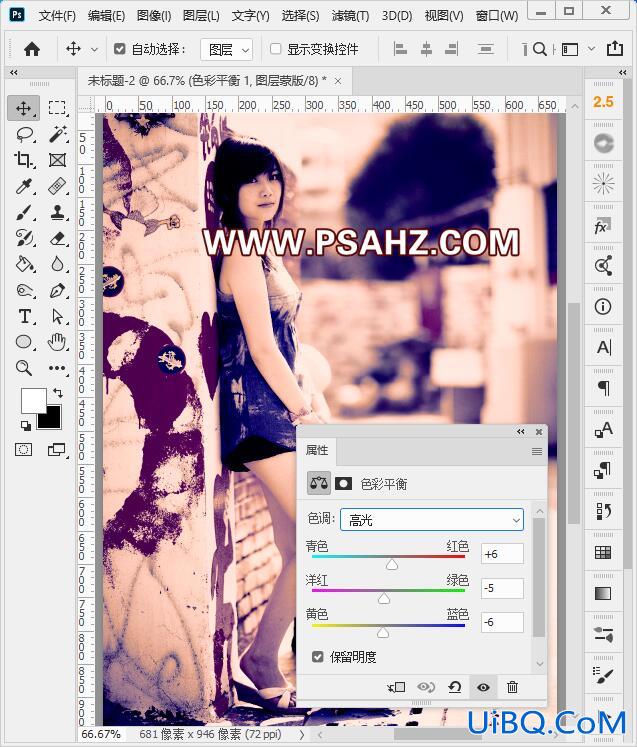Select the Dodge tool
Screen dimensions: 637x747
pyautogui.click(x=24, y=290)
